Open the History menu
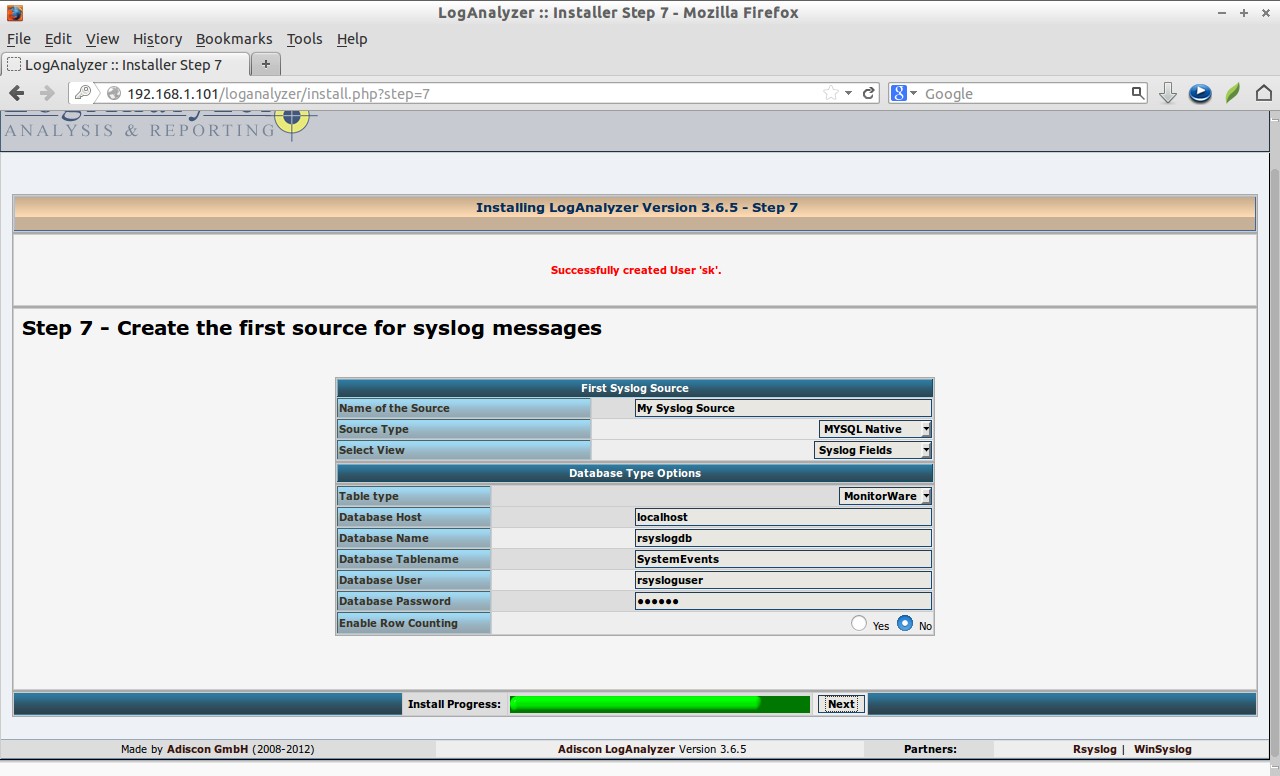Image resolution: width=1280 pixels, height=776 pixels. click(157, 39)
